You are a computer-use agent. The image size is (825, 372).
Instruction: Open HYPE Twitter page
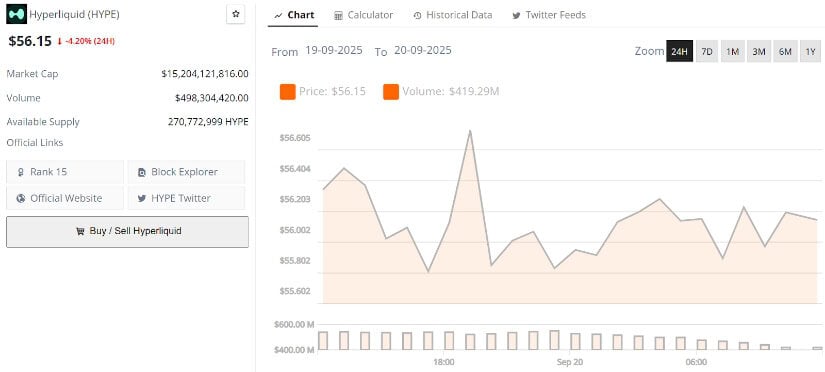click(x=186, y=198)
